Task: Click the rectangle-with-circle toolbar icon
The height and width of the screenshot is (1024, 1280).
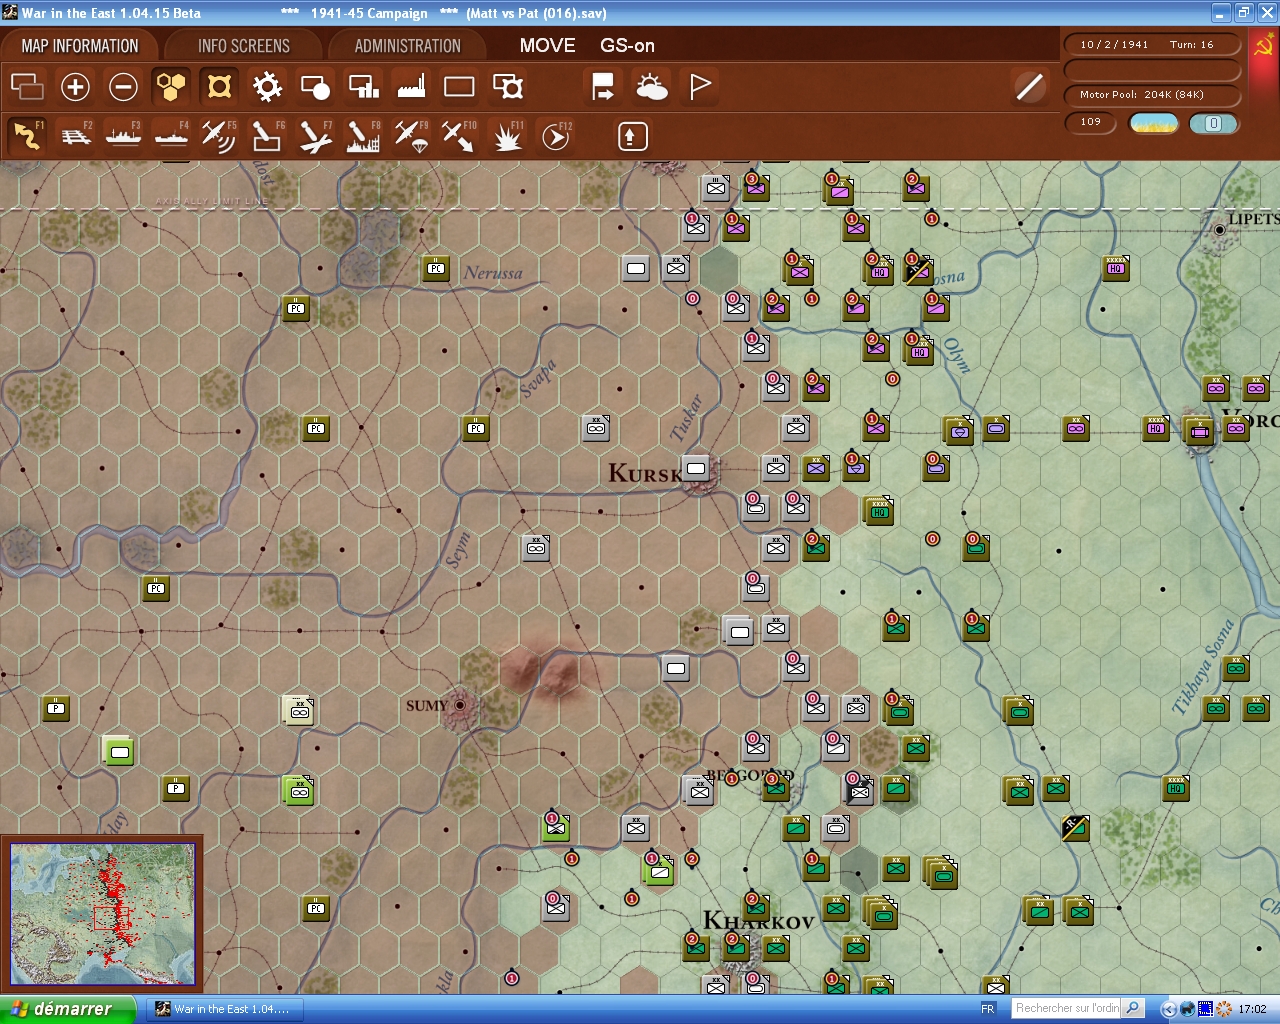Action: click(x=315, y=87)
